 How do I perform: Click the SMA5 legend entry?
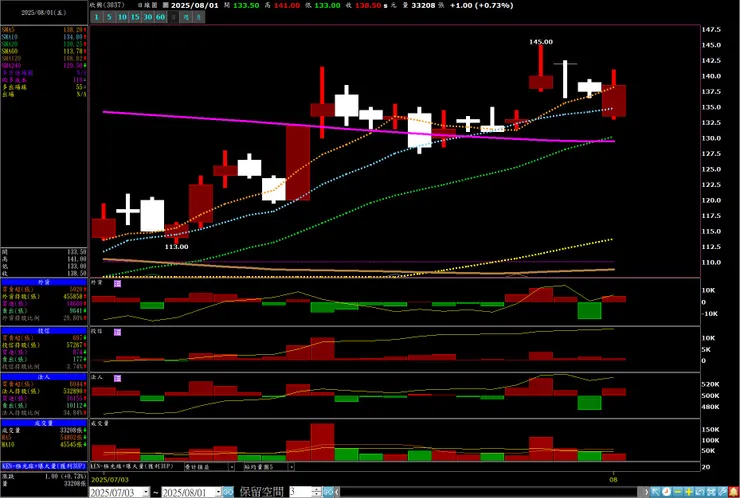[x=44, y=30]
